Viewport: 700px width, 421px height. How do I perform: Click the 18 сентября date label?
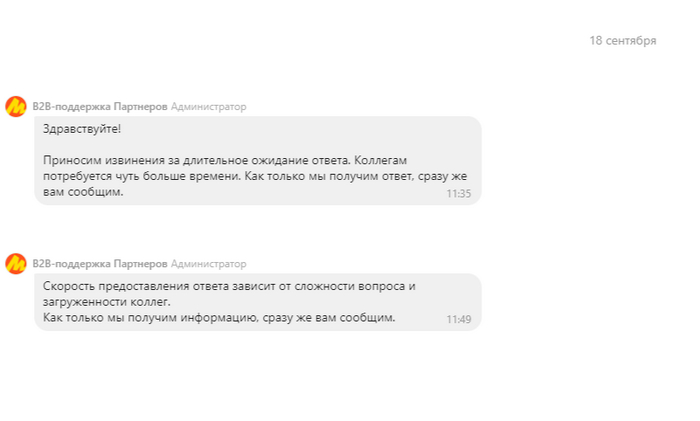[x=623, y=41]
